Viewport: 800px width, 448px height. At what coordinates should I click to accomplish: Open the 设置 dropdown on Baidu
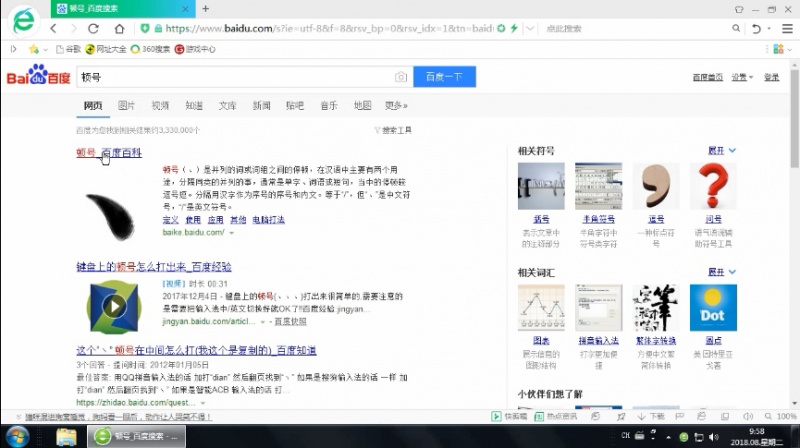(742, 77)
